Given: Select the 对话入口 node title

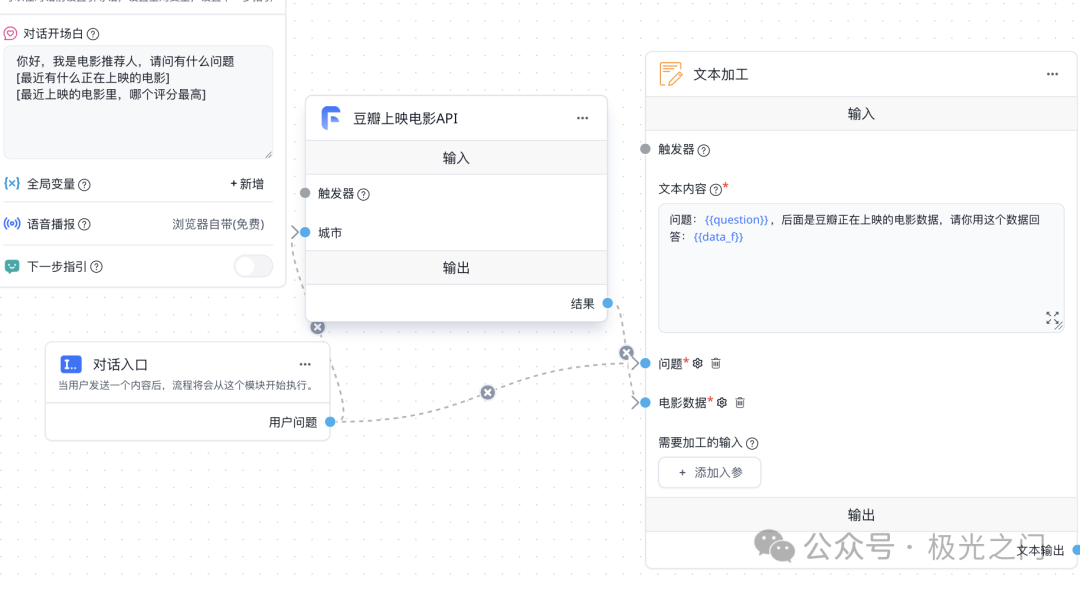Looking at the screenshot, I should [x=121, y=364].
